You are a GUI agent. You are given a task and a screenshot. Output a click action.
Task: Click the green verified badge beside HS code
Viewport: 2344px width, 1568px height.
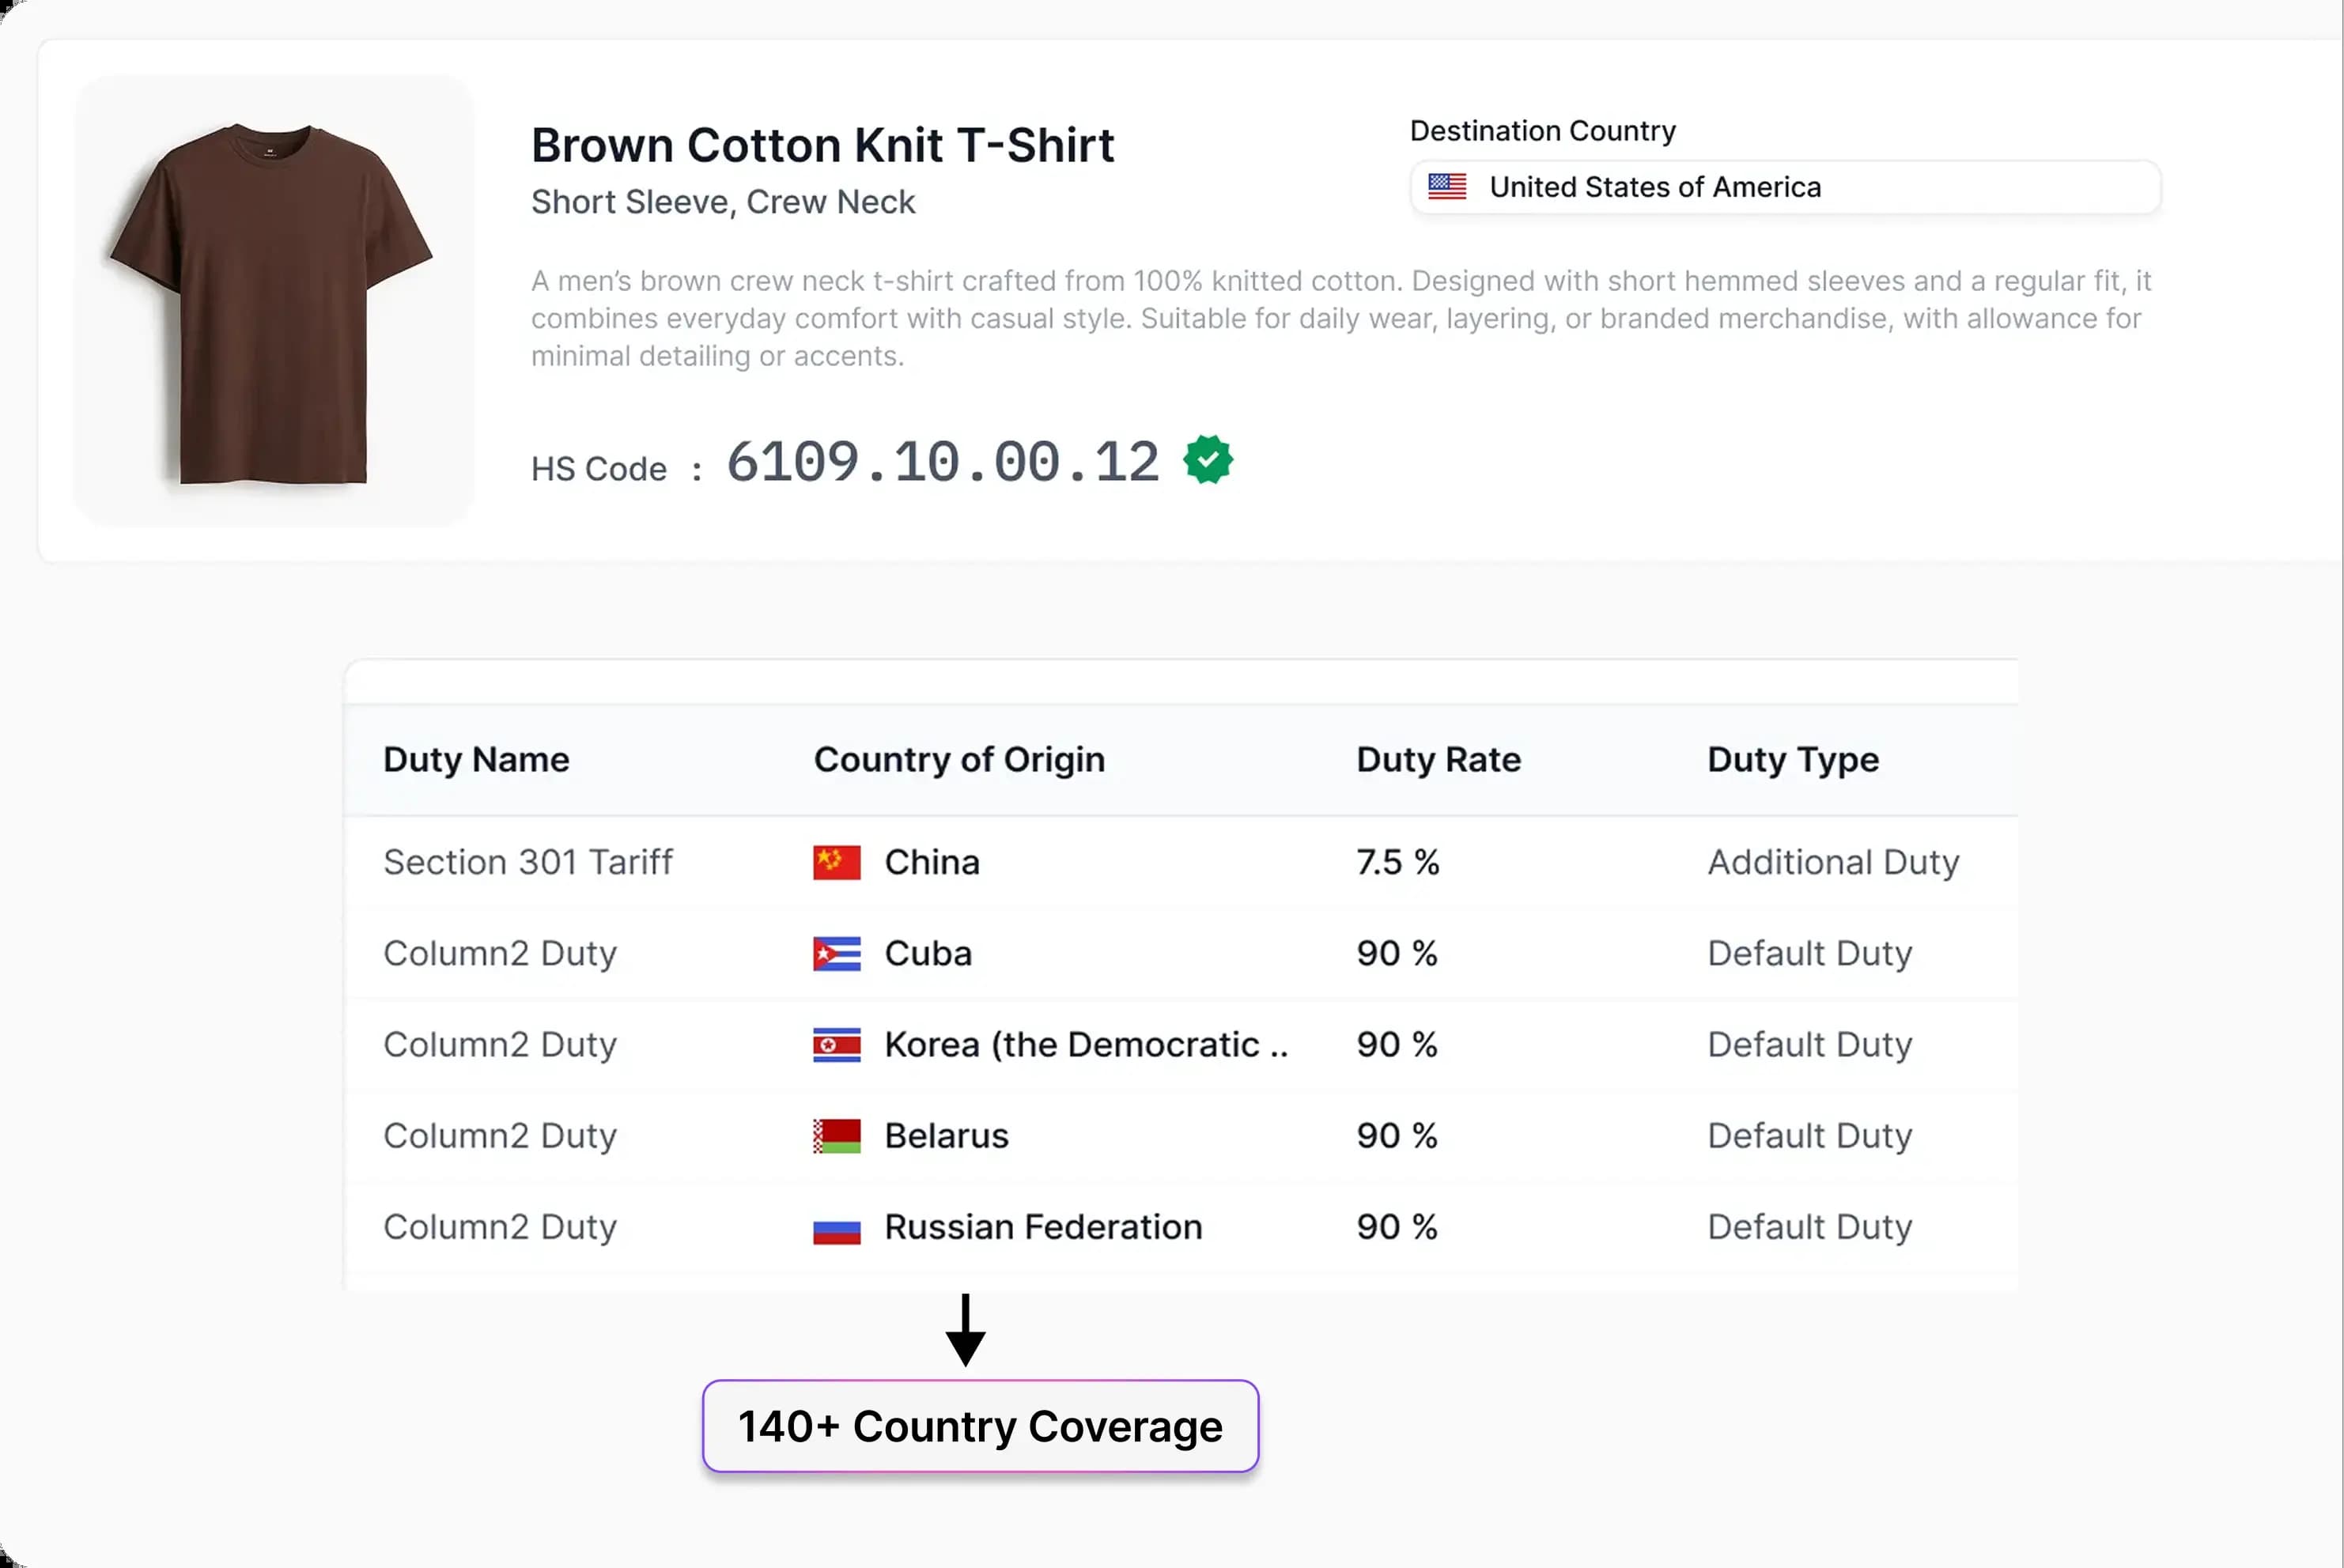(1208, 460)
